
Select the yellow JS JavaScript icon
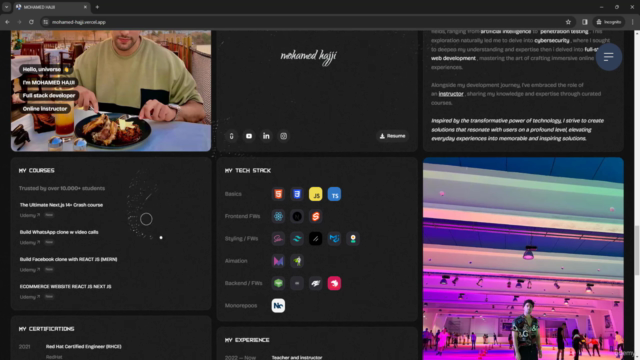316,194
